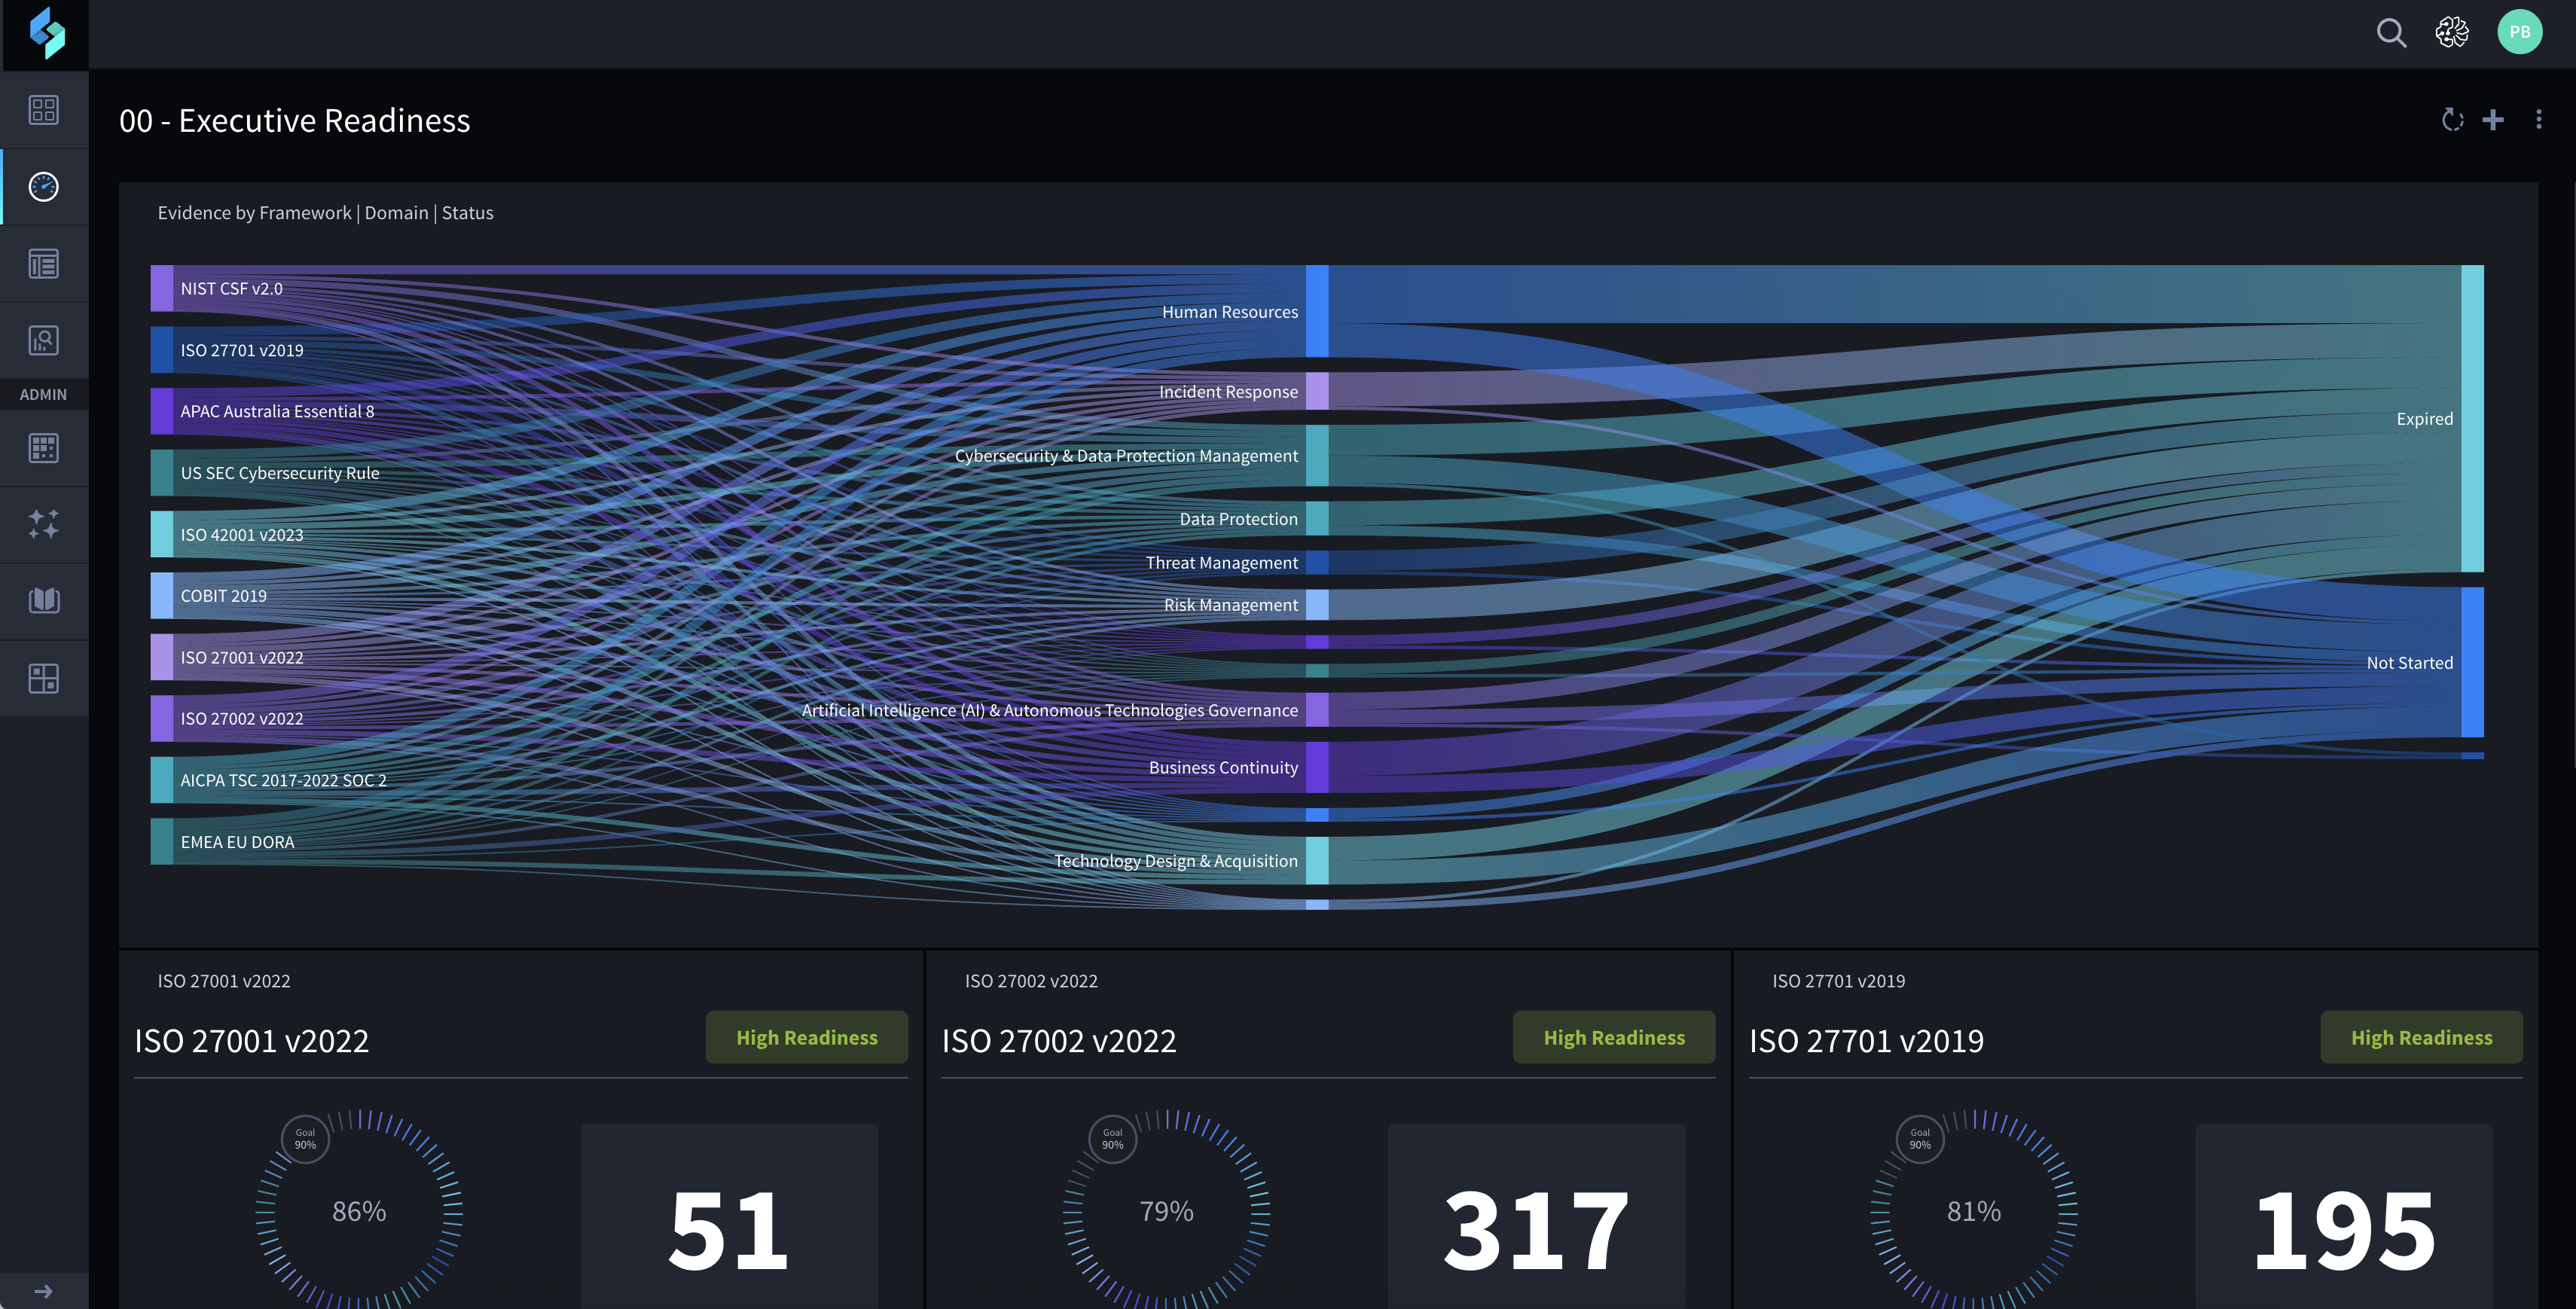Open search with the magnifier icon
The width and height of the screenshot is (2576, 1309).
[2391, 33]
